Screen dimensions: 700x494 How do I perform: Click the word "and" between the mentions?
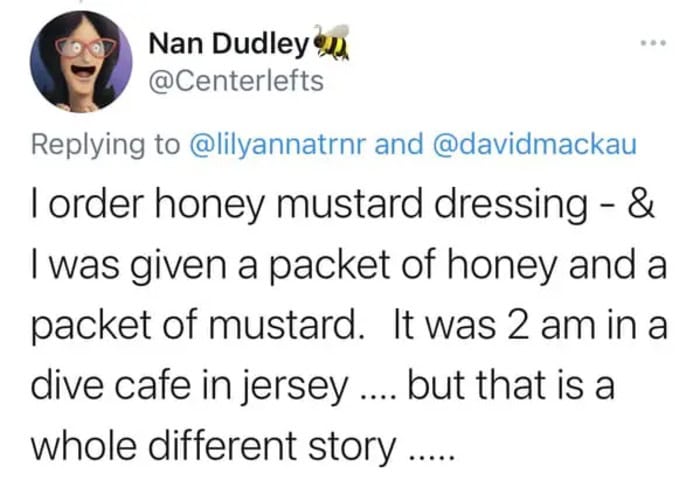tap(403, 146)
